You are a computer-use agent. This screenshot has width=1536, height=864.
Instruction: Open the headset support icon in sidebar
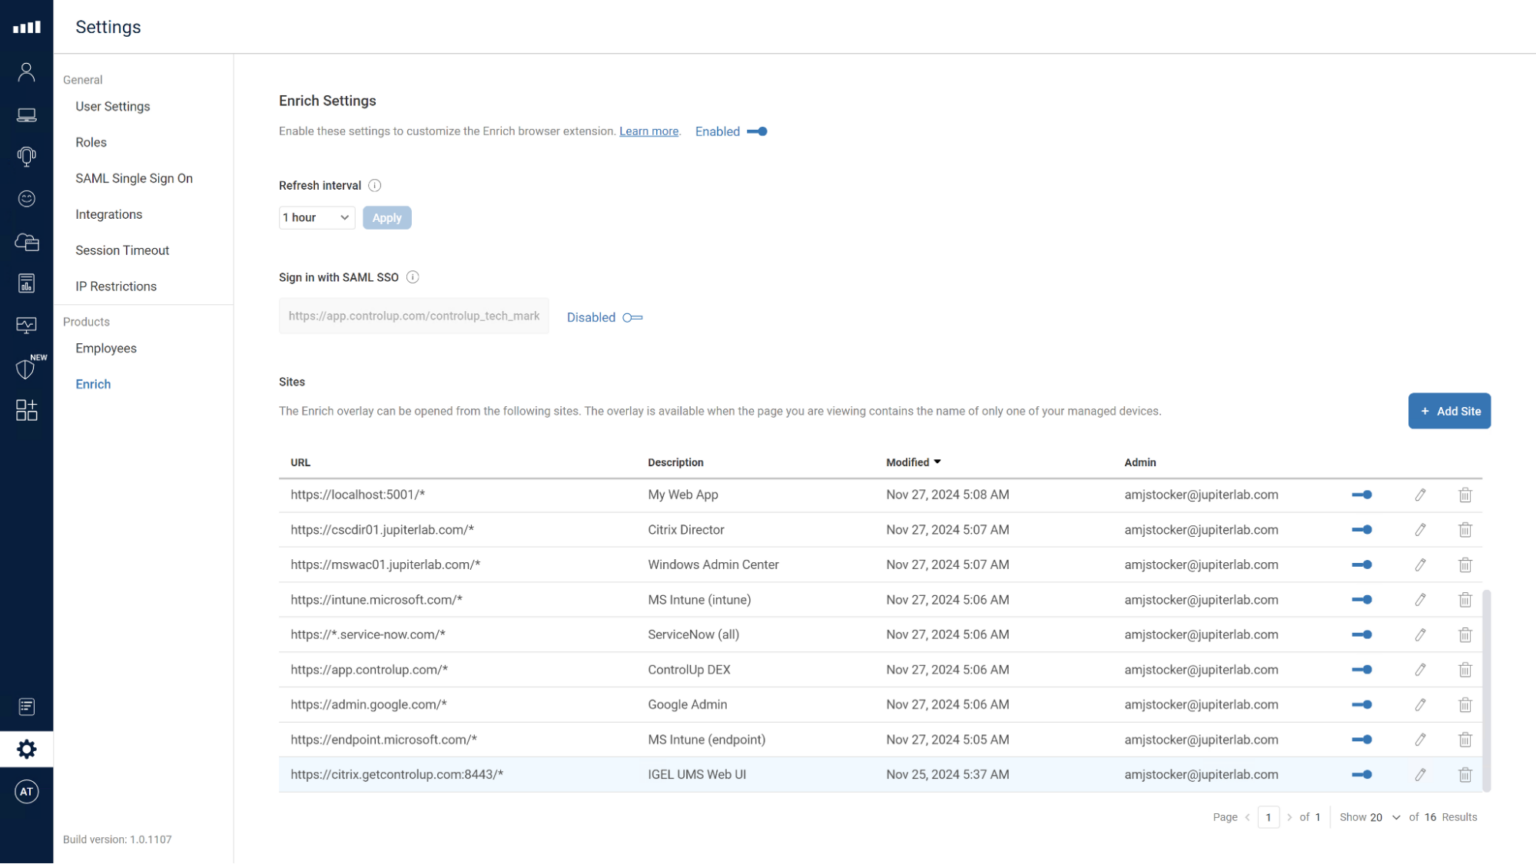pos(26,156)
